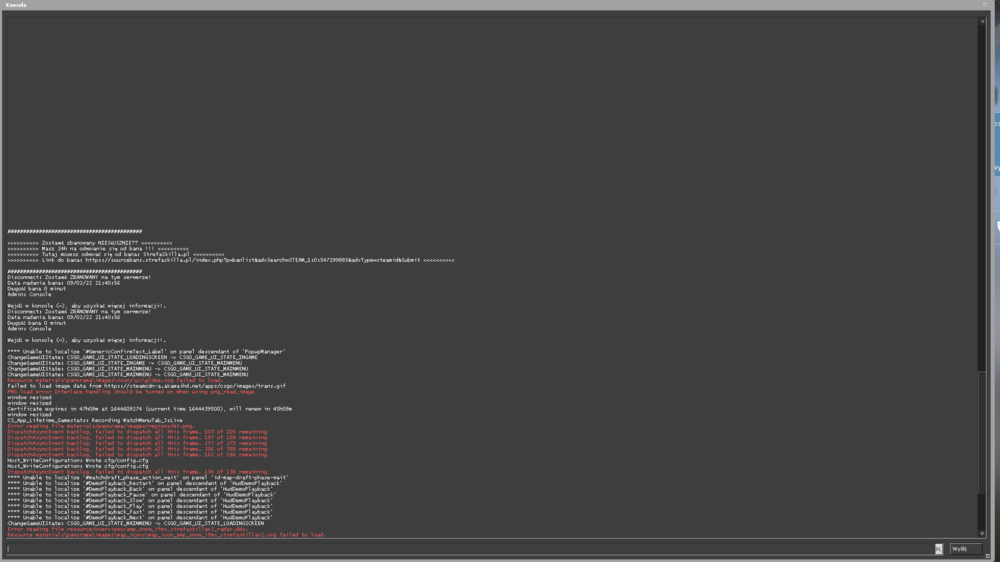The height and width of the screenshot is (562, 1000).
Task: Close the Konsola window
Action: coord(985,4)
